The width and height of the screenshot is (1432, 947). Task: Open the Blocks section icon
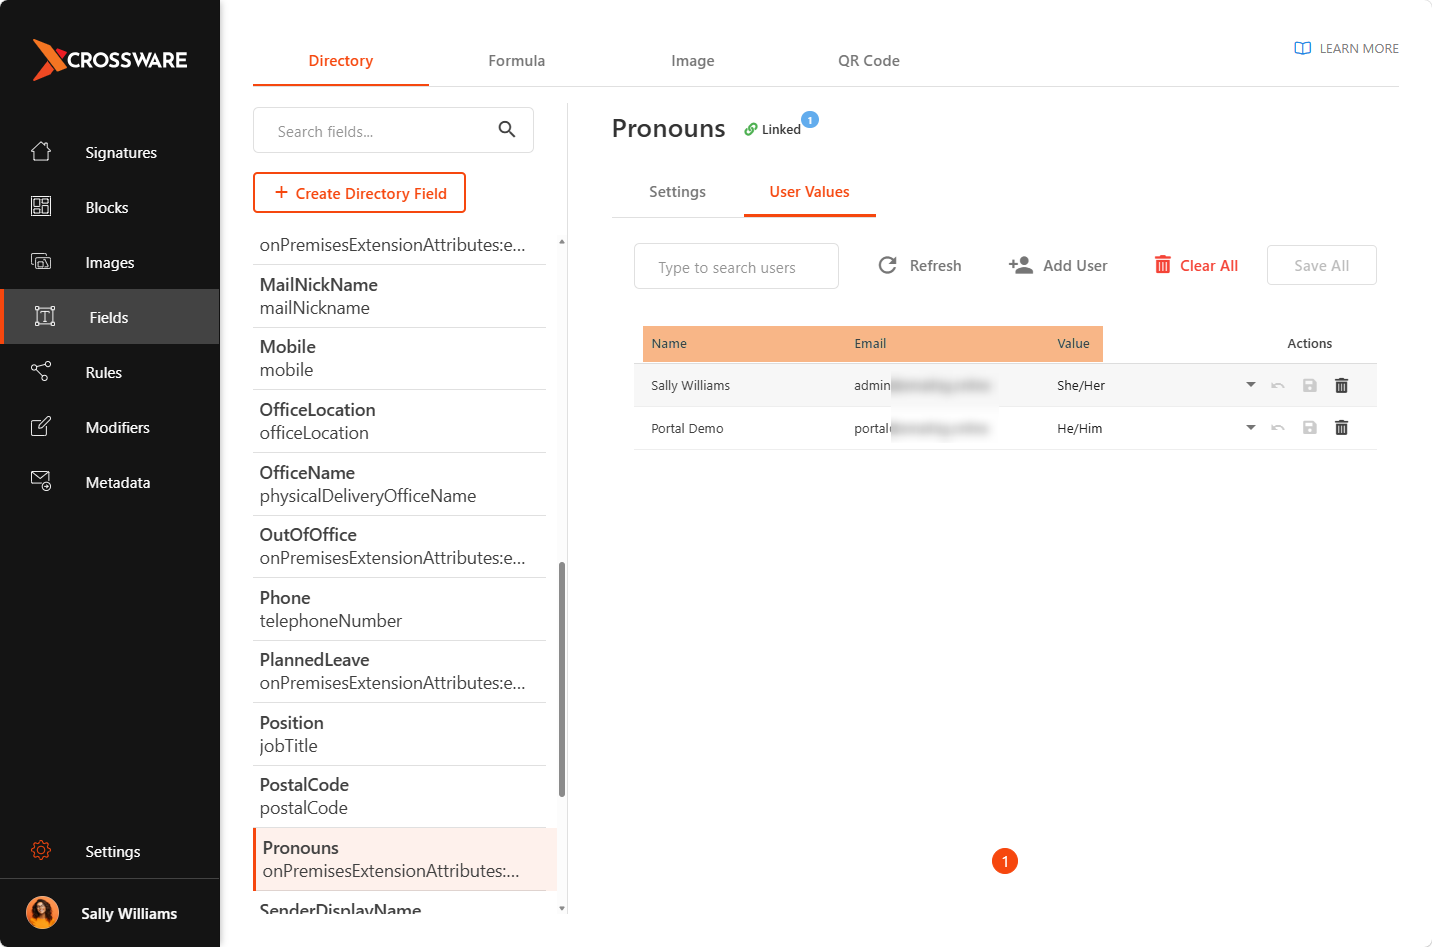41,206
